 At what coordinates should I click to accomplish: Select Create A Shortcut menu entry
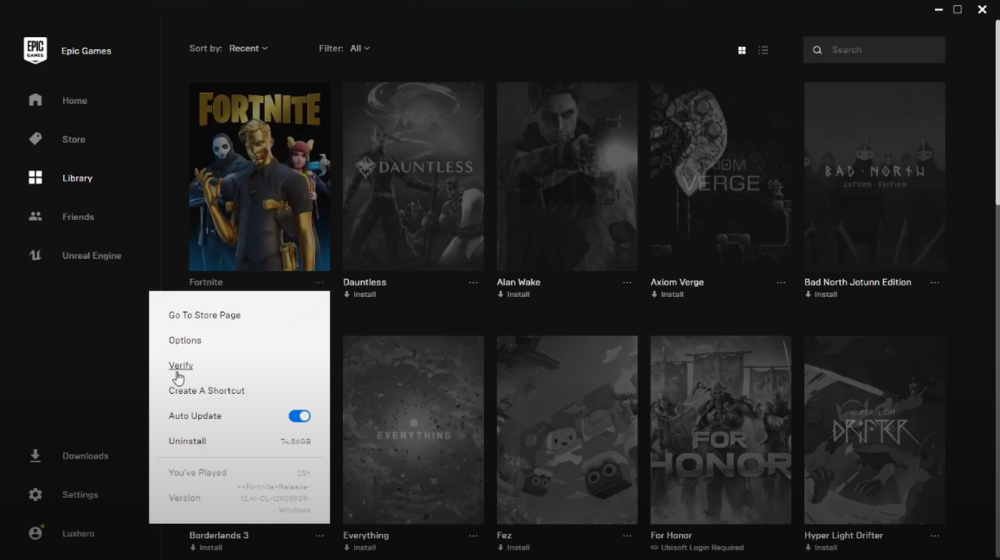[x=206, y=391]
